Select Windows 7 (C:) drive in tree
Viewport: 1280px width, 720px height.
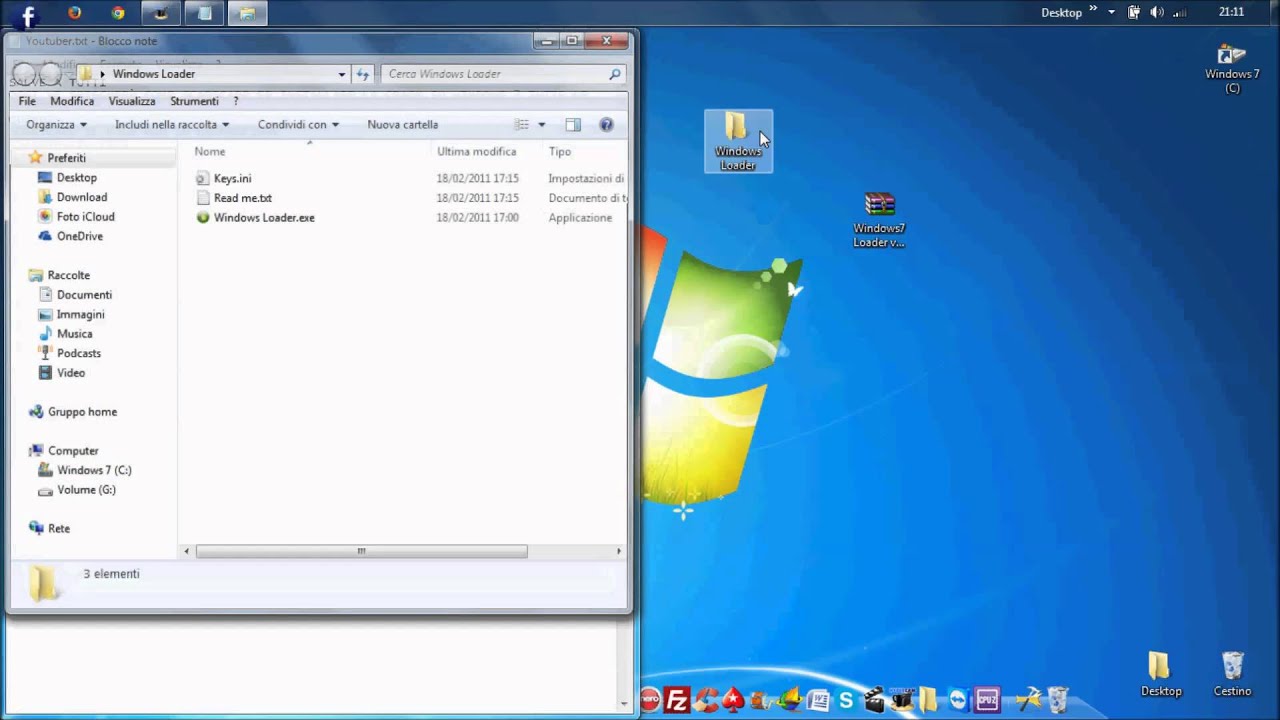[94, 470]
